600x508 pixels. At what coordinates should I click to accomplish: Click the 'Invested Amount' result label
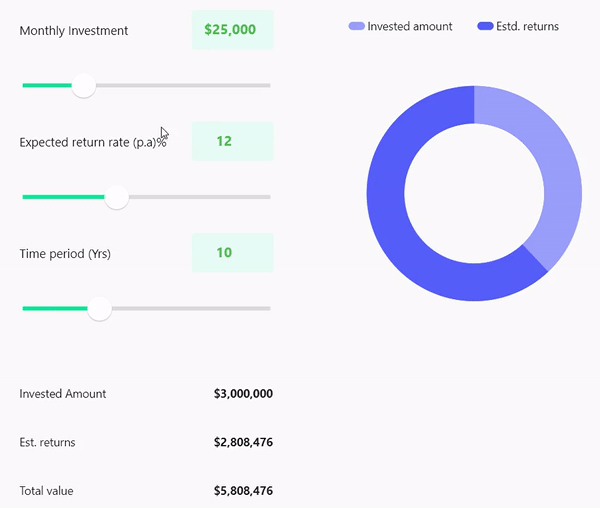(63, 394)
